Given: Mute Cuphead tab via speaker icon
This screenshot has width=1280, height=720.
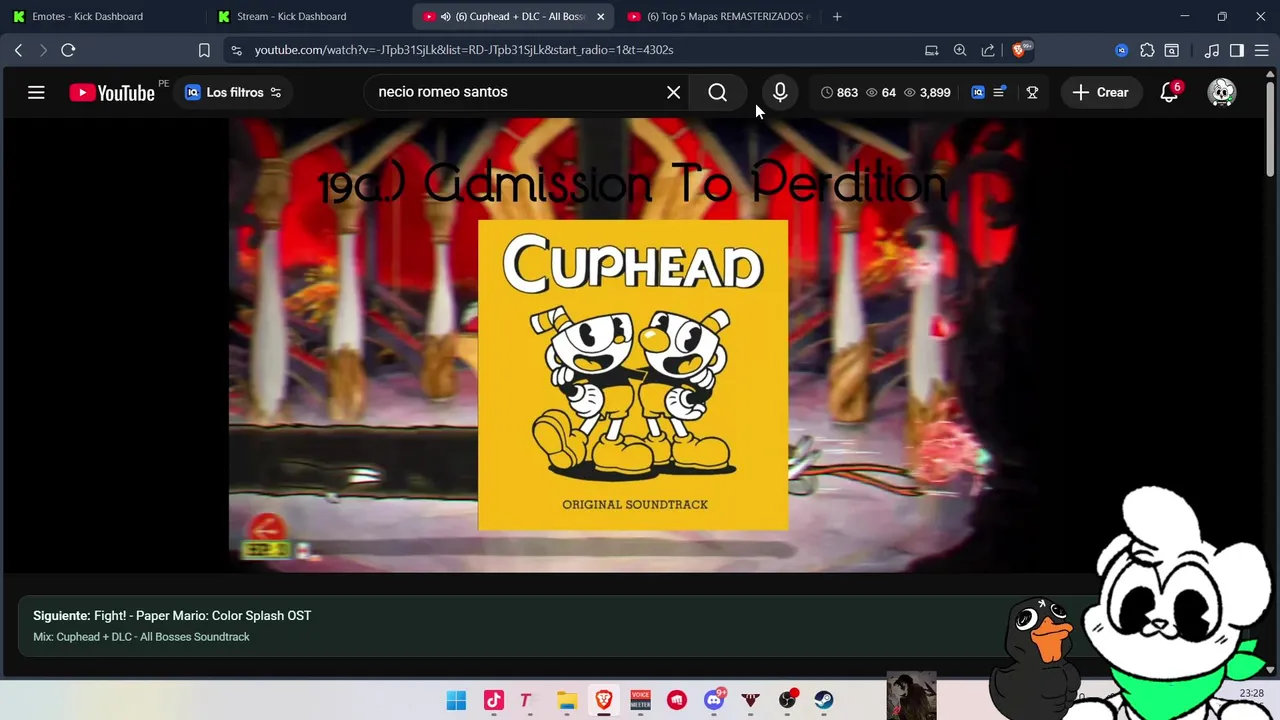Looking at the screenshot, I should [446, 16].
